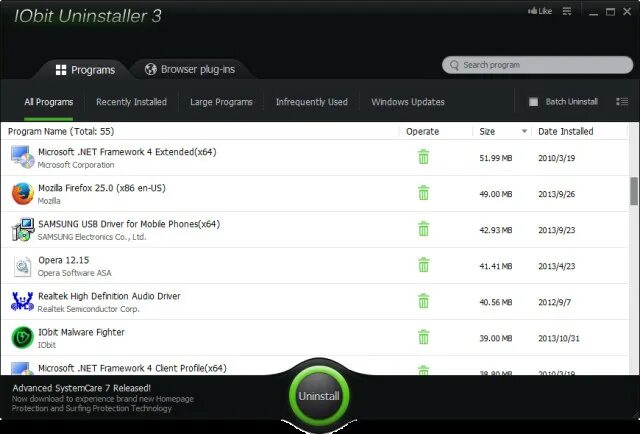
Task: Select Realtek High Definition Audio Driver name
Action: coord(109,296)
